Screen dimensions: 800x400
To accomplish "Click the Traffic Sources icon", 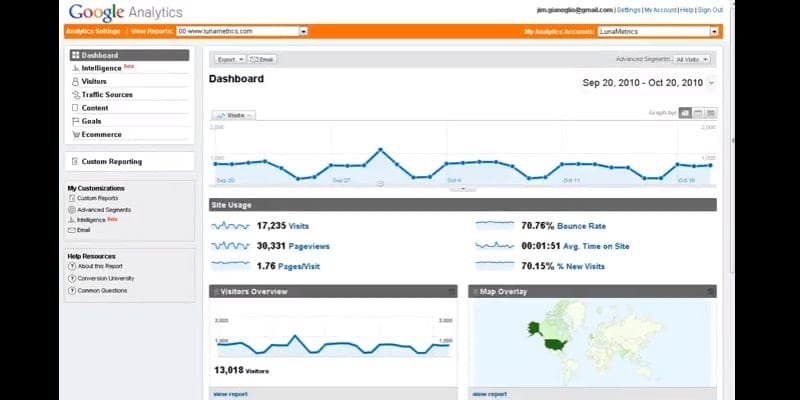I will [x=76, y=95].
